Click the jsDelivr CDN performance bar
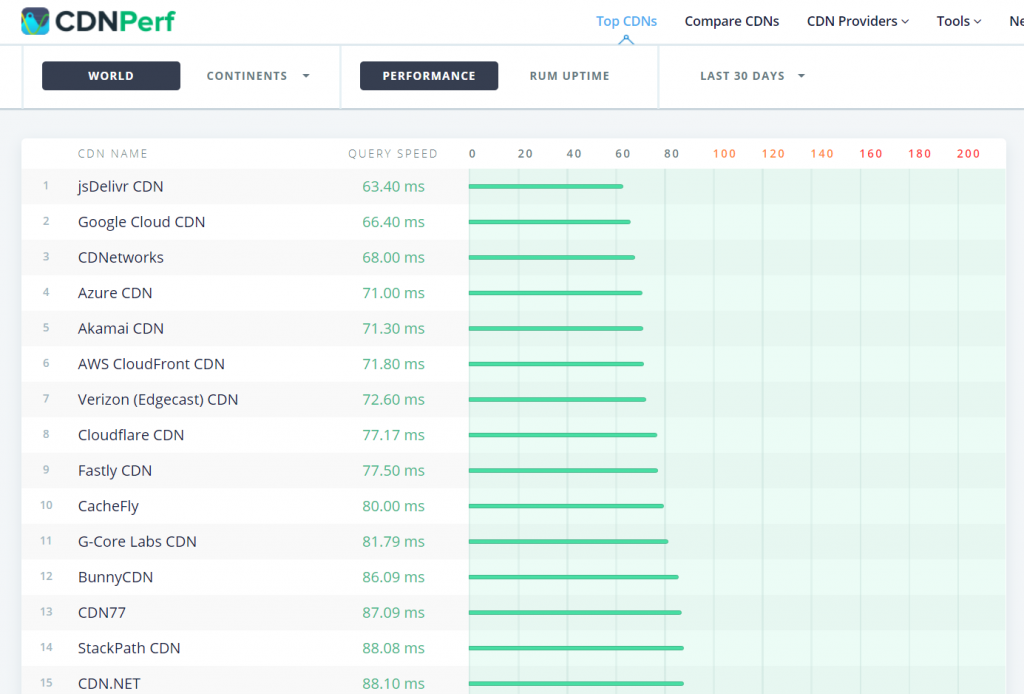1024x694 pixels. coord(545,186)
